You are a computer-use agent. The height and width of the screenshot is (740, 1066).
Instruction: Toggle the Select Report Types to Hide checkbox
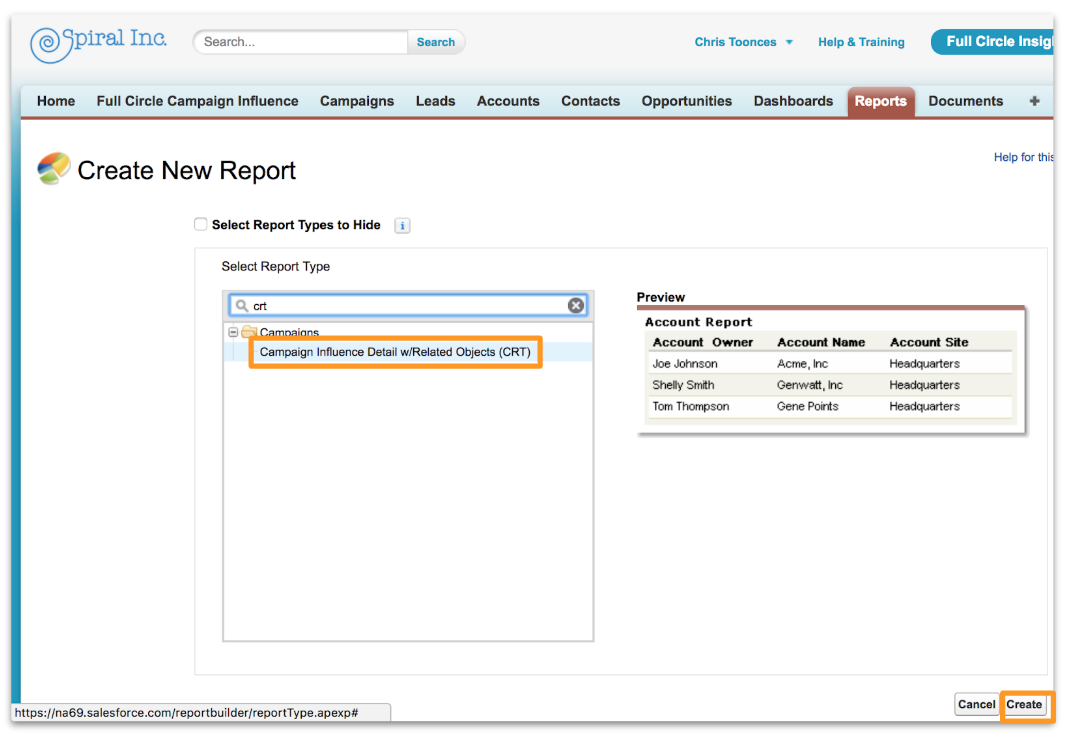click(x=201, y=224)
